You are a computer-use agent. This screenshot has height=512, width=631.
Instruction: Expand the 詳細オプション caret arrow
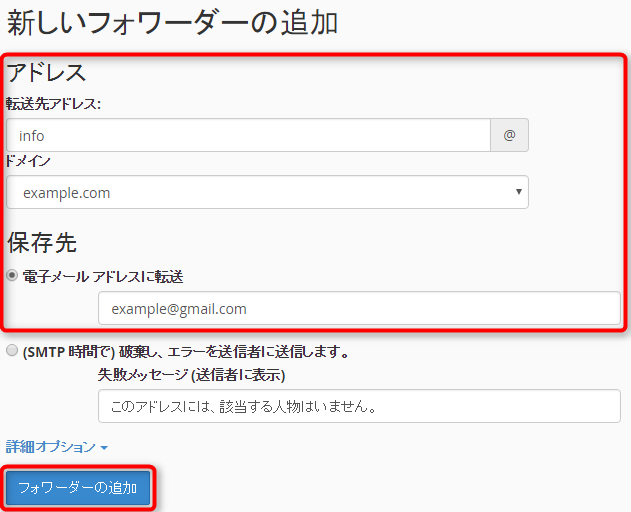tap(104, 447)
